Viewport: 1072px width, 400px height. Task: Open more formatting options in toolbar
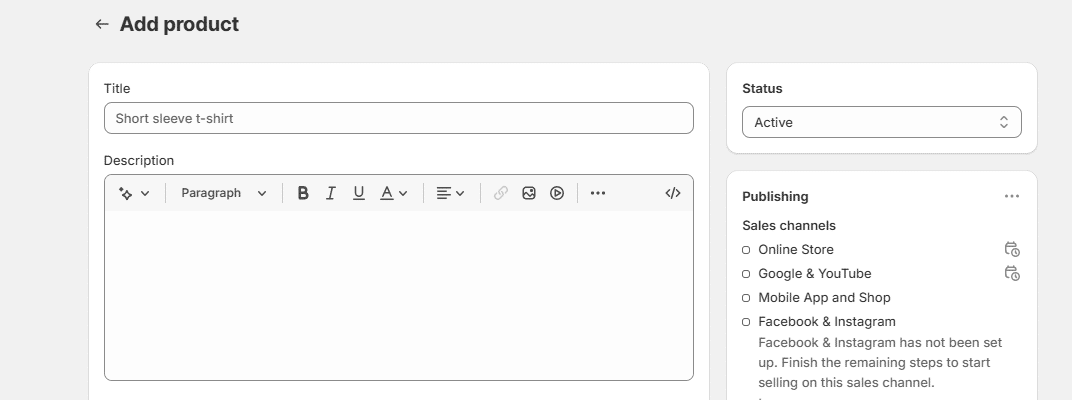(x=598, y=193)
